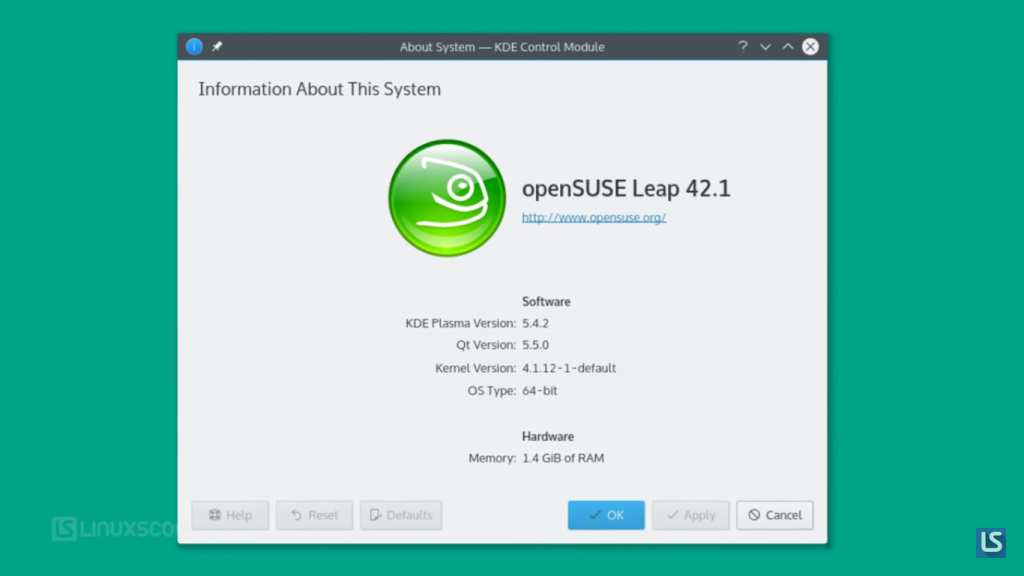
Task: Click the OS Type value 64-bit
Action: click(539, 391)
